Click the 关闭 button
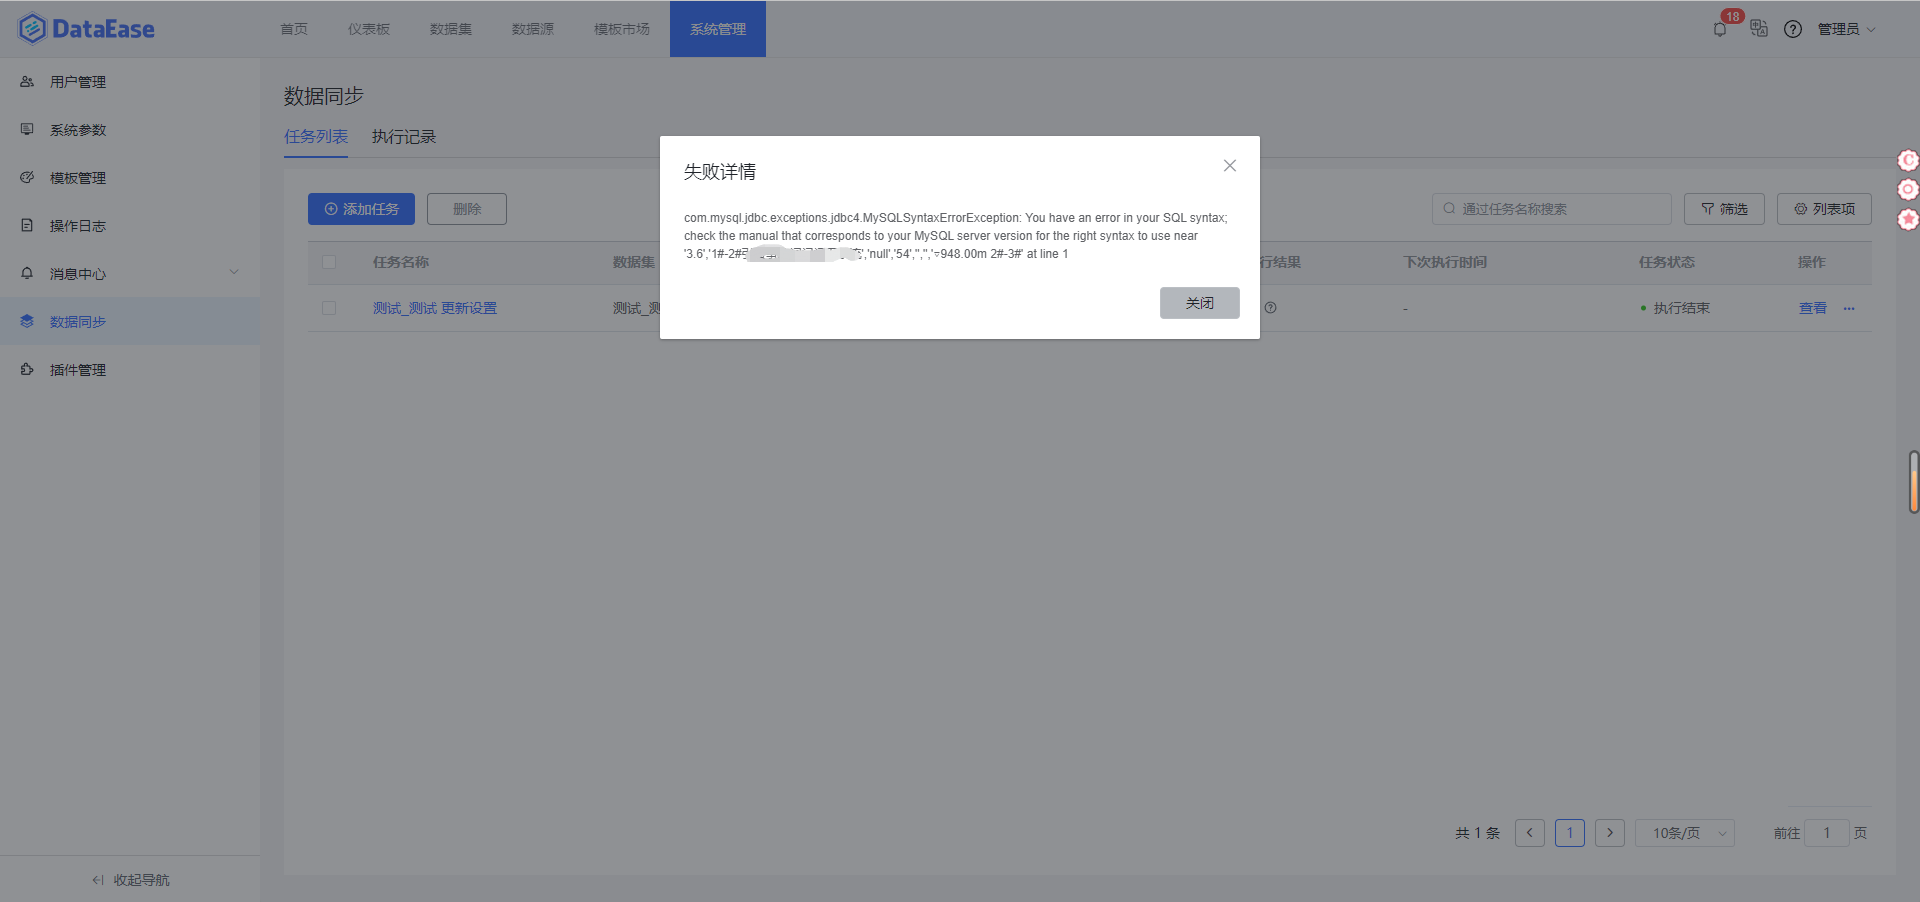Image resolution: width=1920 pixels, height=902 pixels. 1200,303
